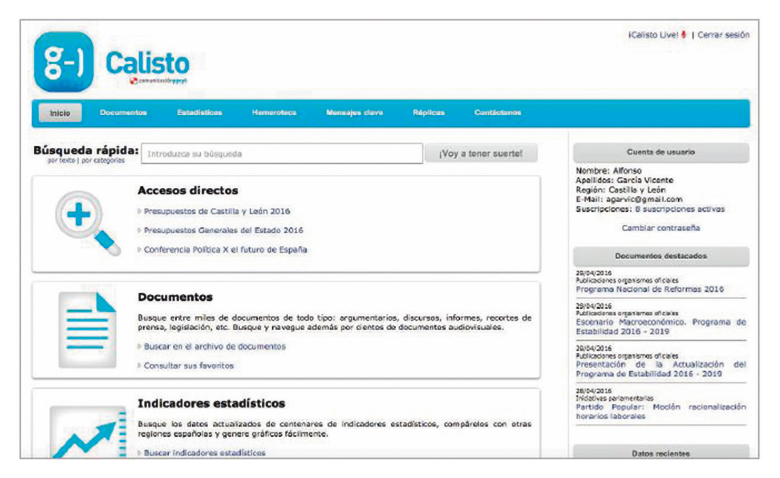Click Buscar en el archivo de documentos
The width and height of the screenshot is (780, 478).
[214, 346]
